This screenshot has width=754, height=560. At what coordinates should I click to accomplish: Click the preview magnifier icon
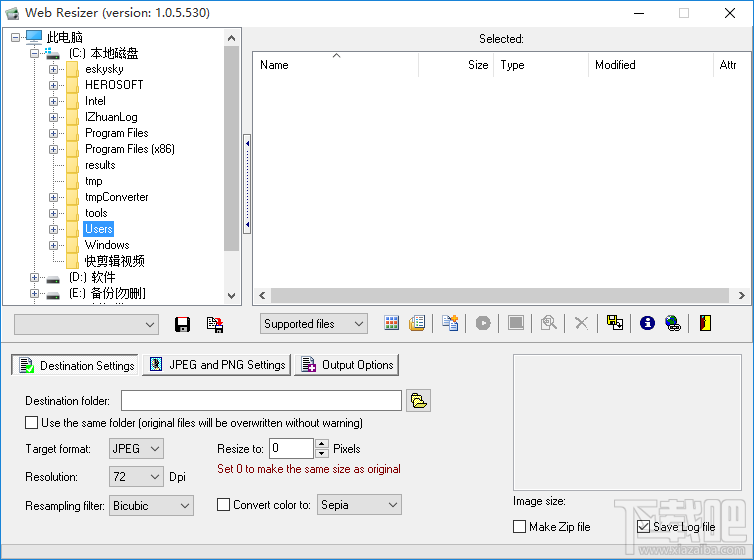(549, 323)
